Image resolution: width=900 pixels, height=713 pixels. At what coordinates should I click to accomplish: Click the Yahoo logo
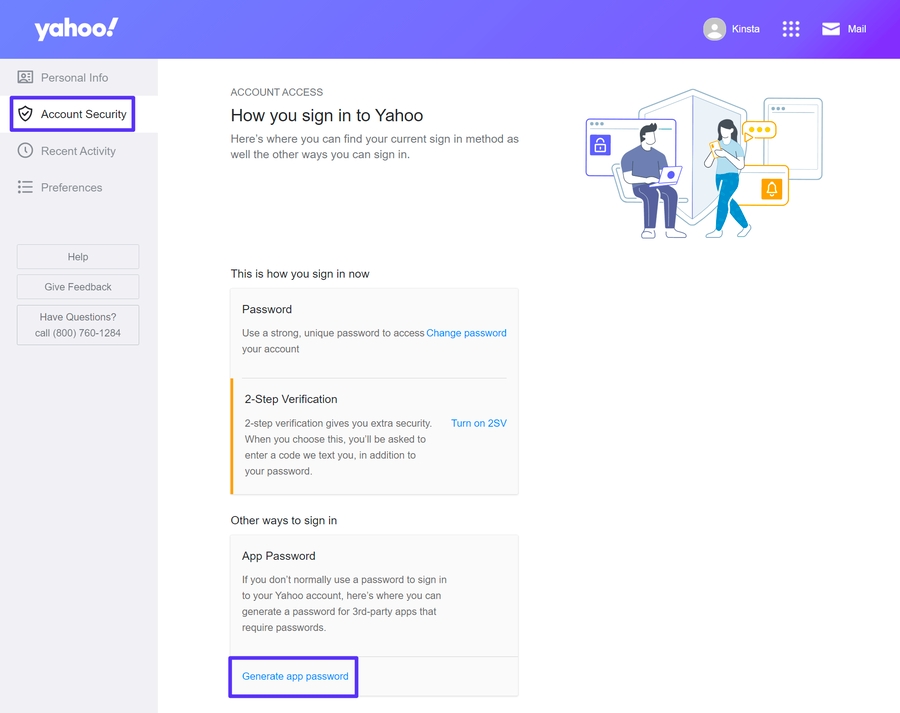[x=76, y=29]
